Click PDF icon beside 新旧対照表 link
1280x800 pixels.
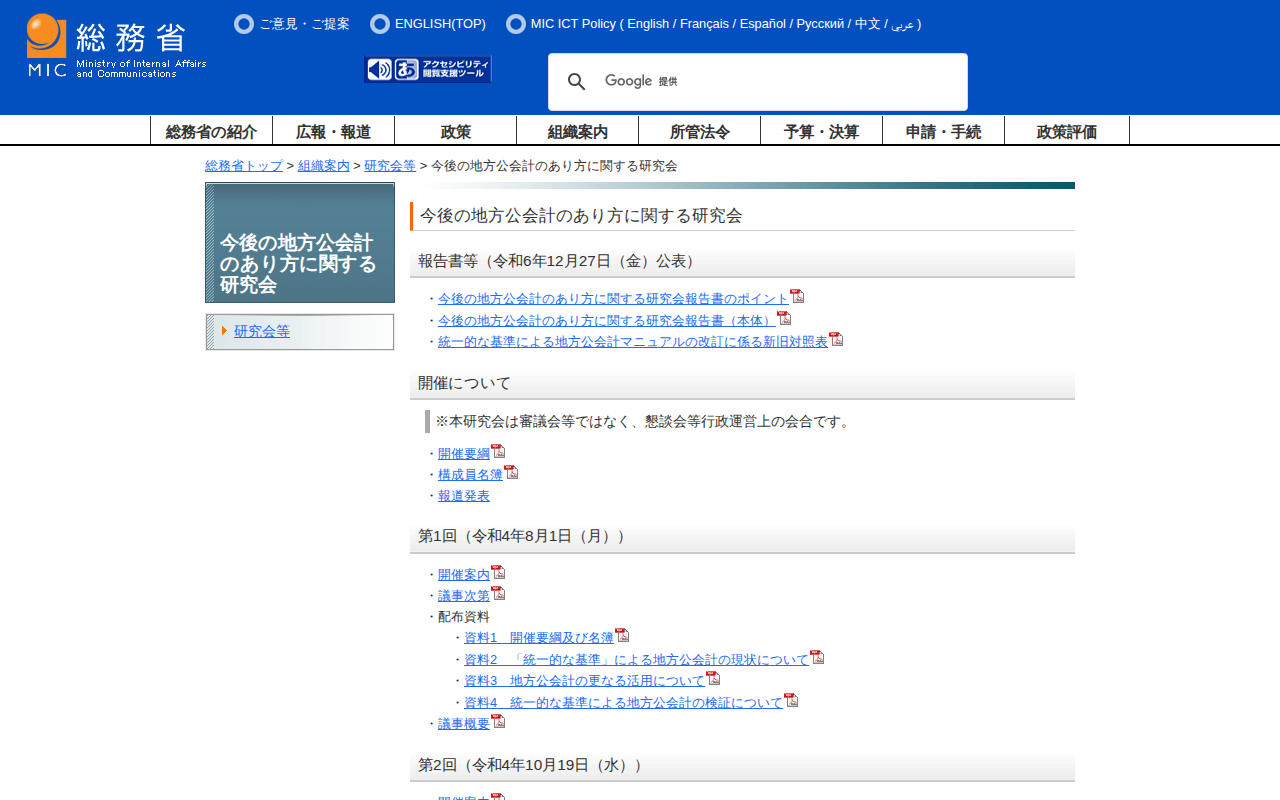(836, 339)
